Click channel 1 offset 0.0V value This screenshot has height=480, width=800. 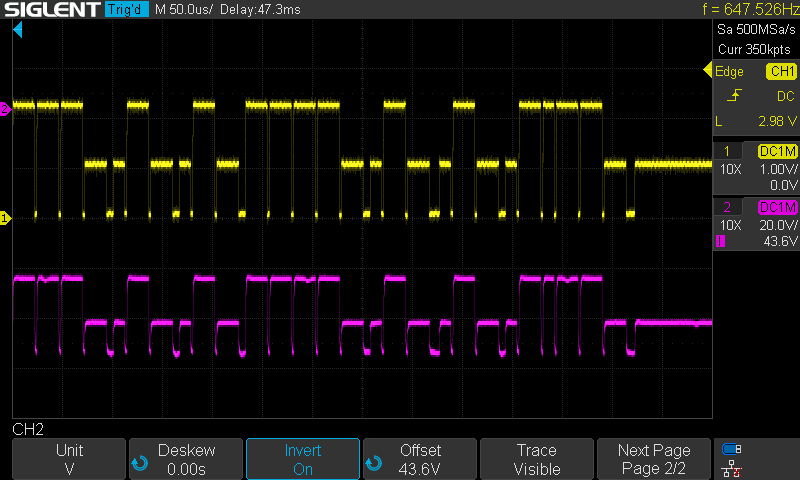[784, 185]
